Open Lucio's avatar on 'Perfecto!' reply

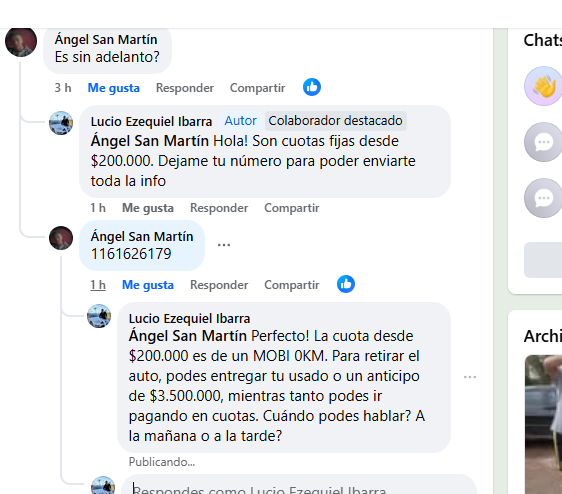coord(99,316)
